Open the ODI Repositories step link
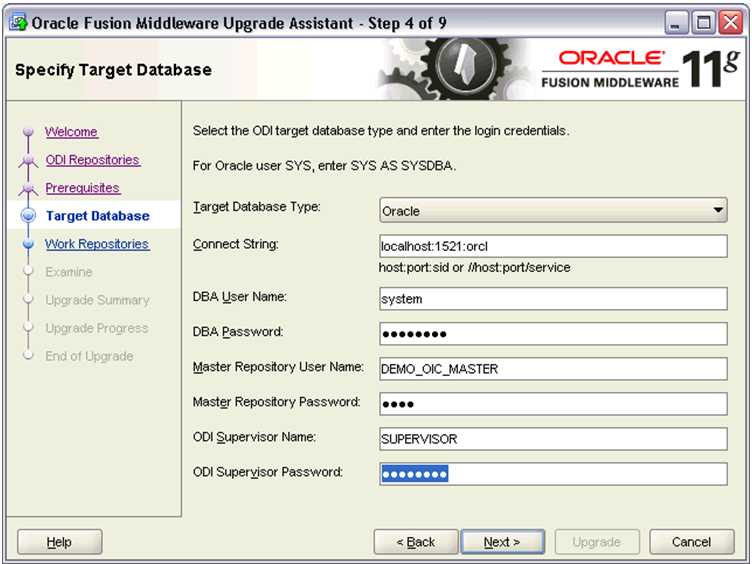This screenshot has width=752, height=564. 93,160
